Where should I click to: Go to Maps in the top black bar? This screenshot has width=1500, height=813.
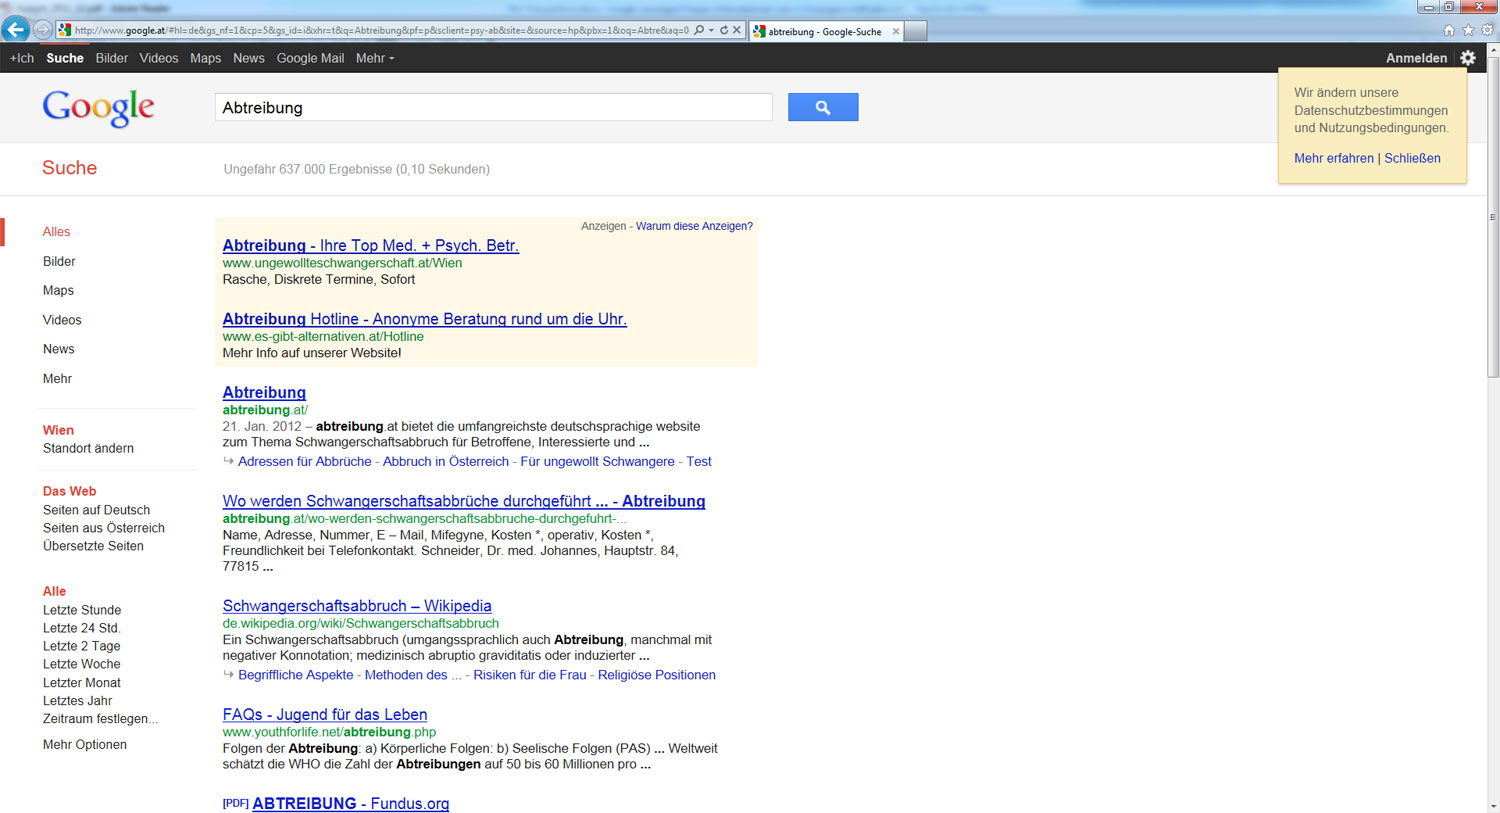pyautogui.click(x=205, y=58)
